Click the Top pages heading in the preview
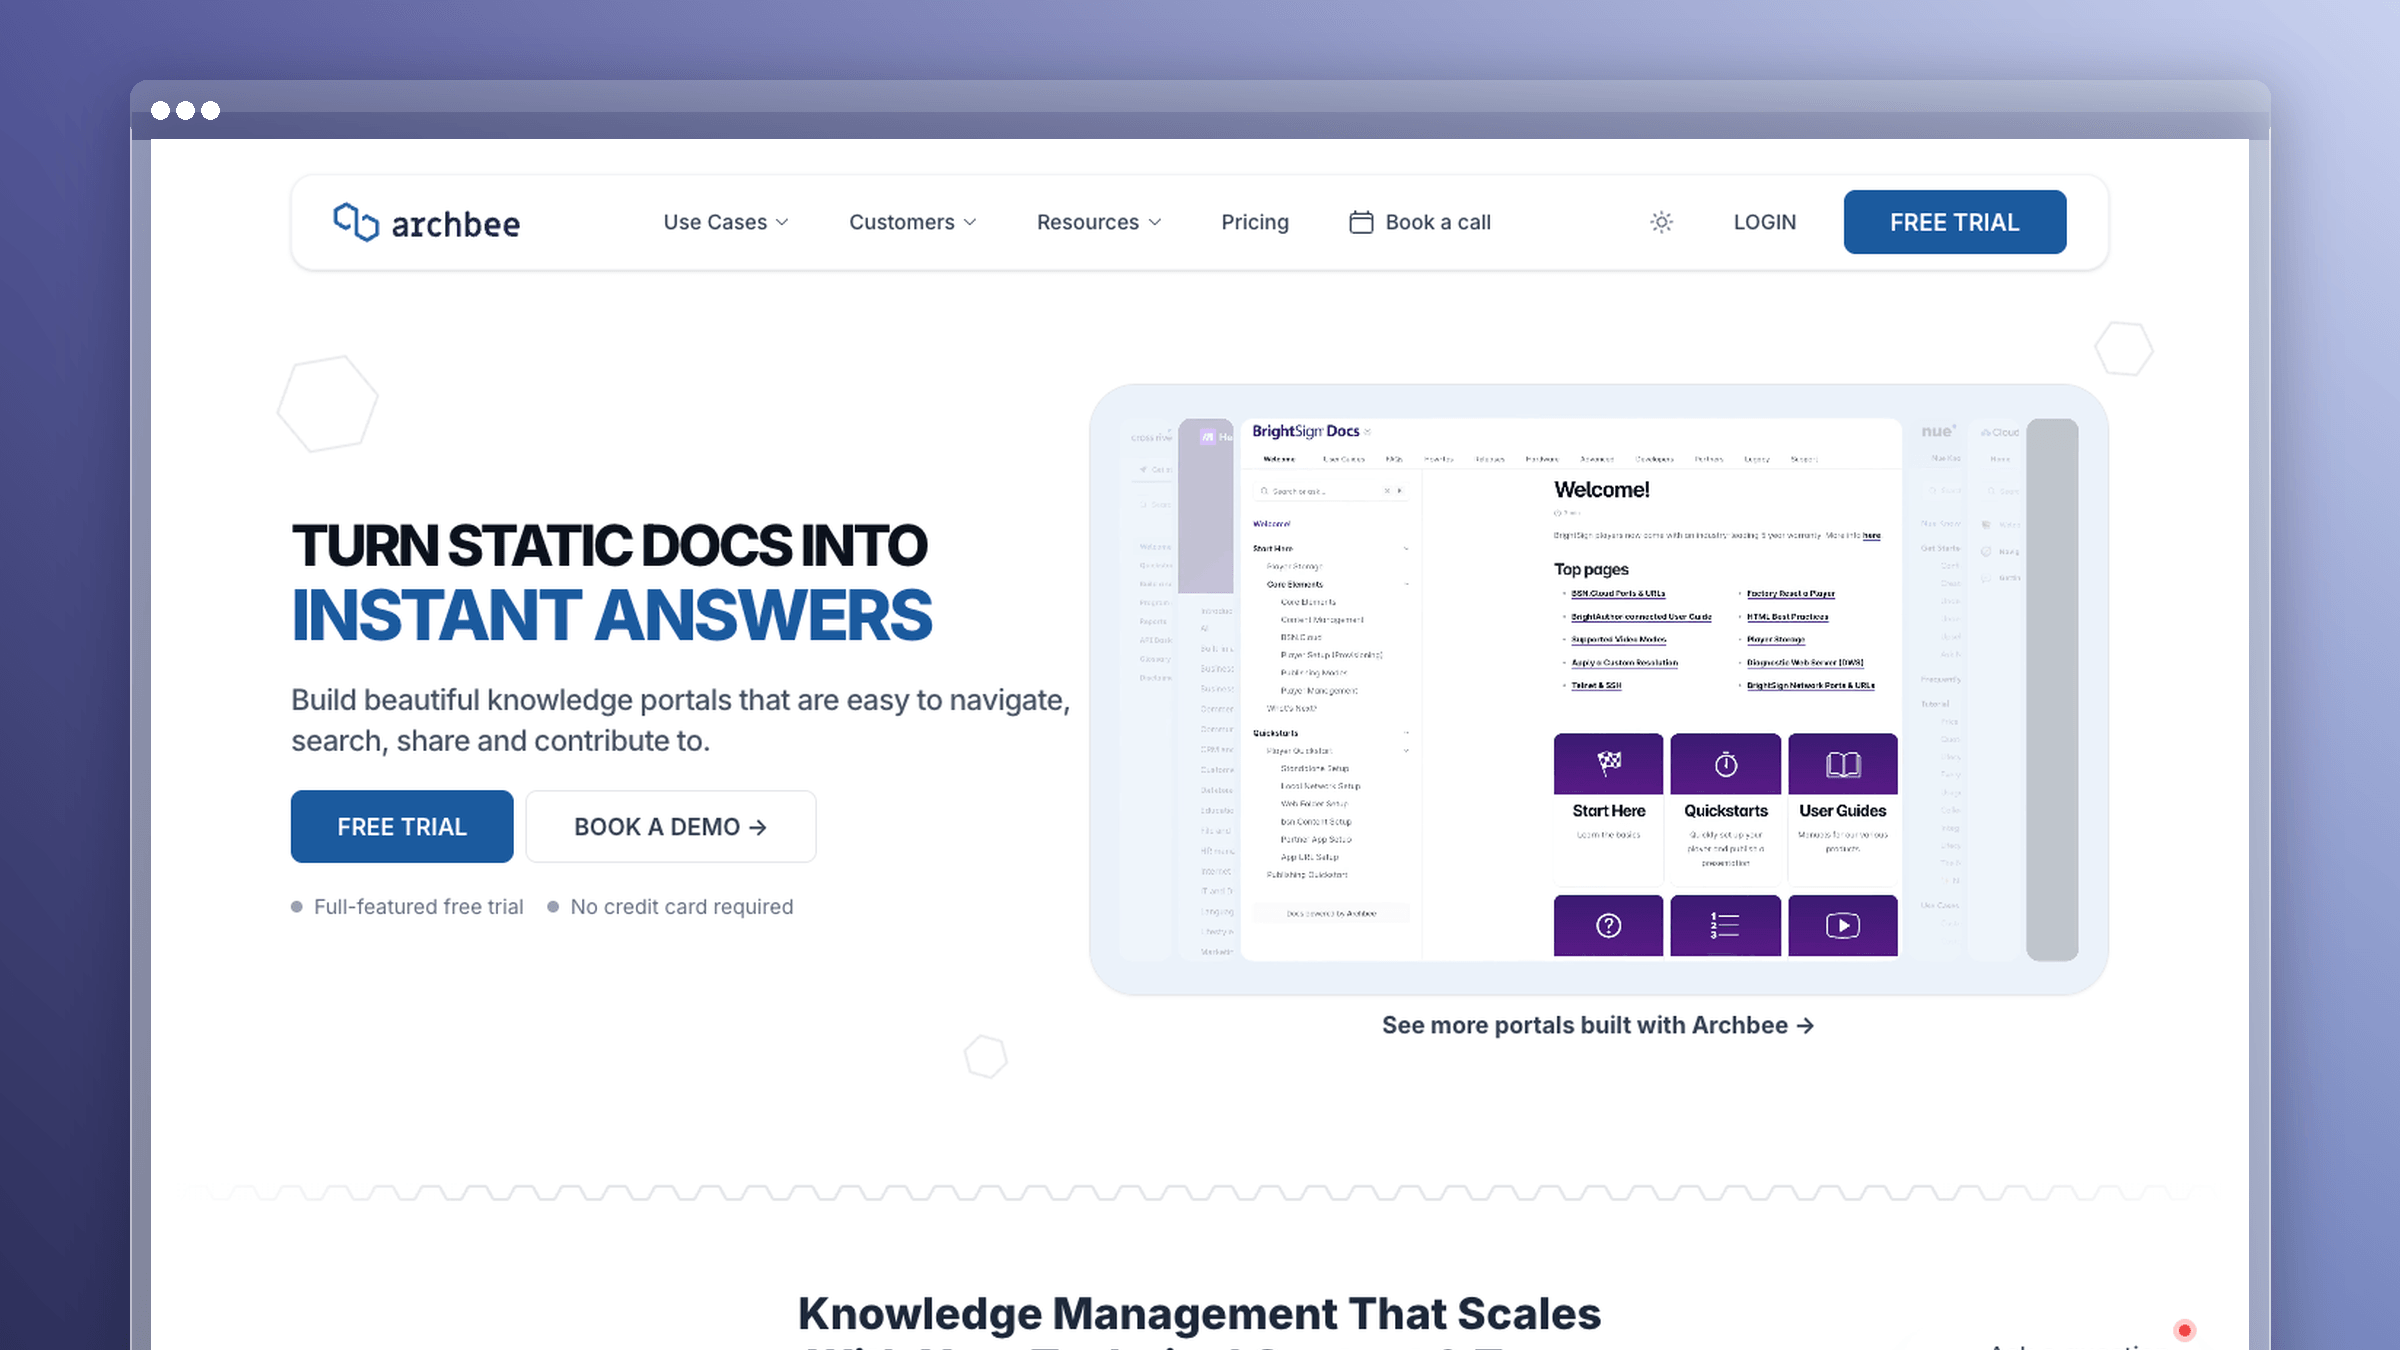Screen dimensions: 2400x1350 (x=1591, y=569)
